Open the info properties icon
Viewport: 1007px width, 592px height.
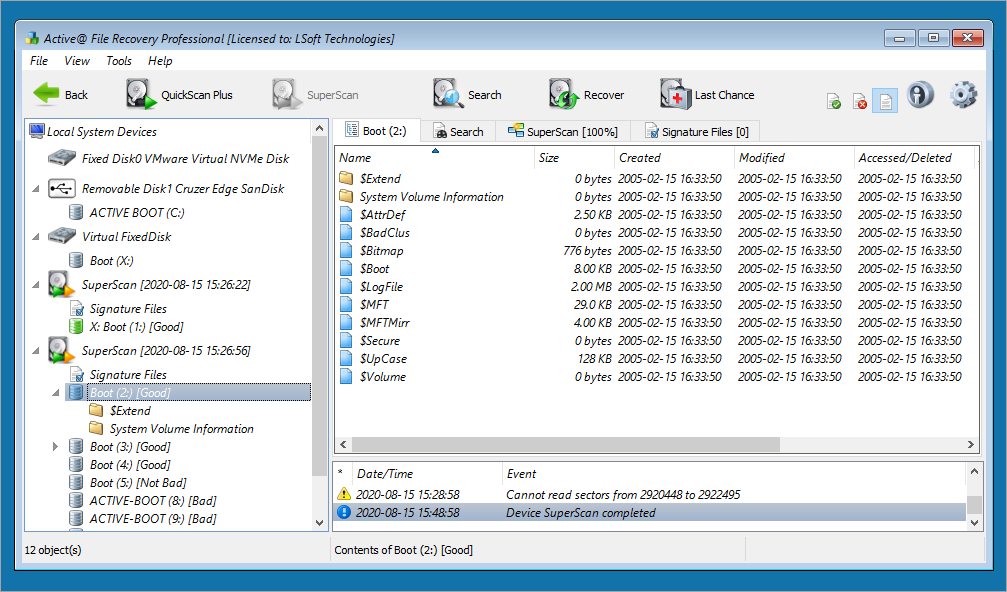tap(920, 94)
